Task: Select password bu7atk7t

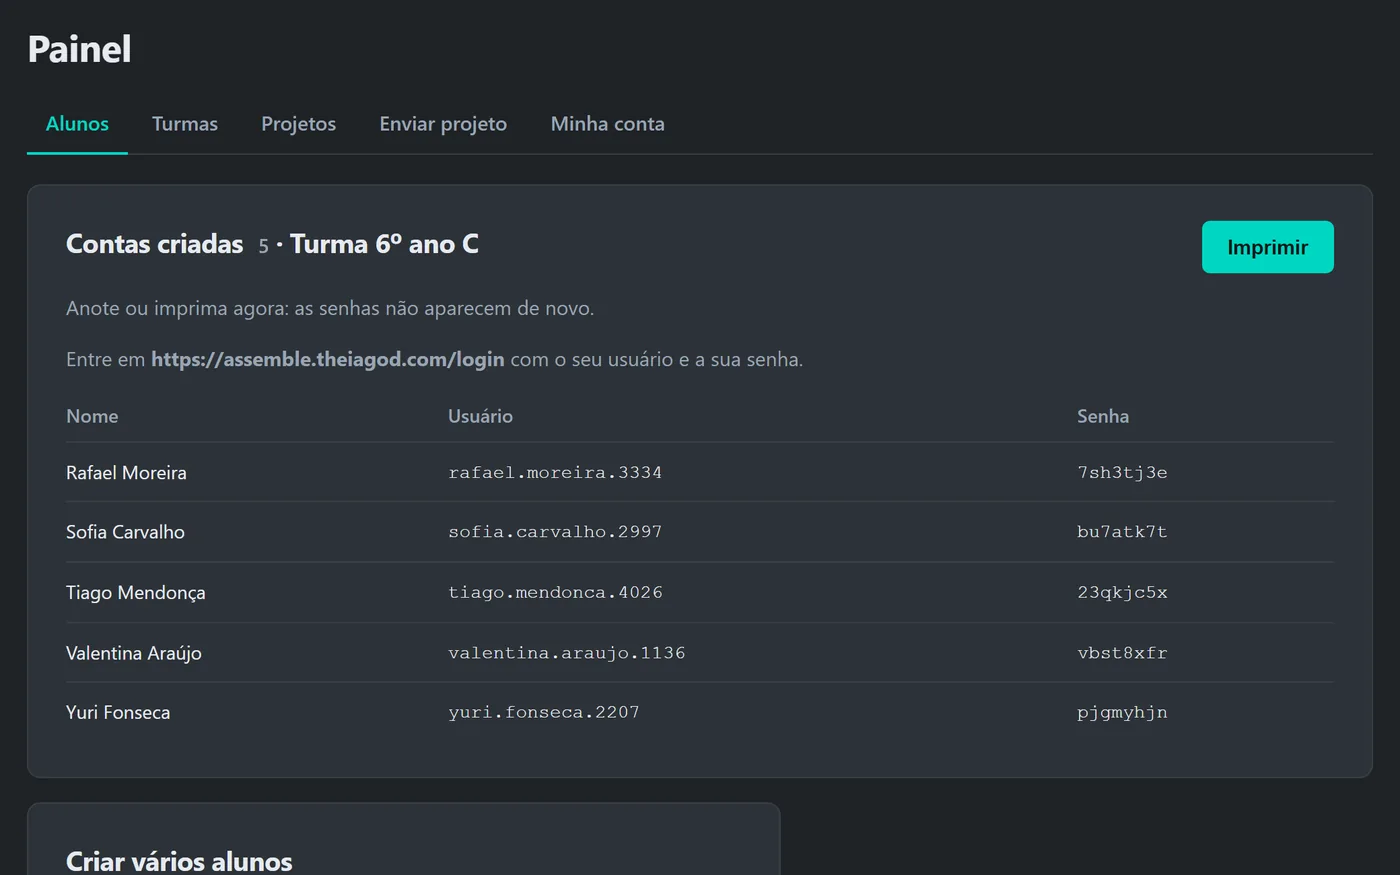Action: (1122, 532)
